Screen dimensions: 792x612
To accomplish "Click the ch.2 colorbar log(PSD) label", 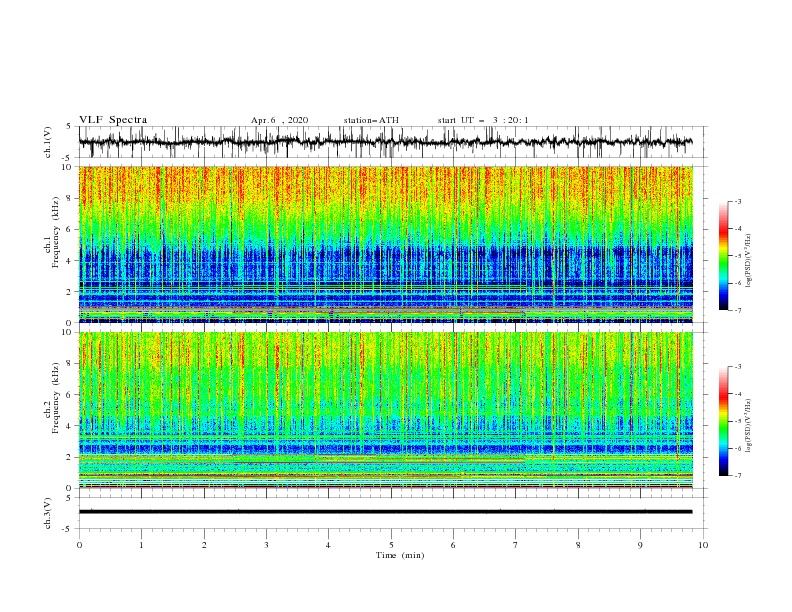I will (x=749, y=426).
